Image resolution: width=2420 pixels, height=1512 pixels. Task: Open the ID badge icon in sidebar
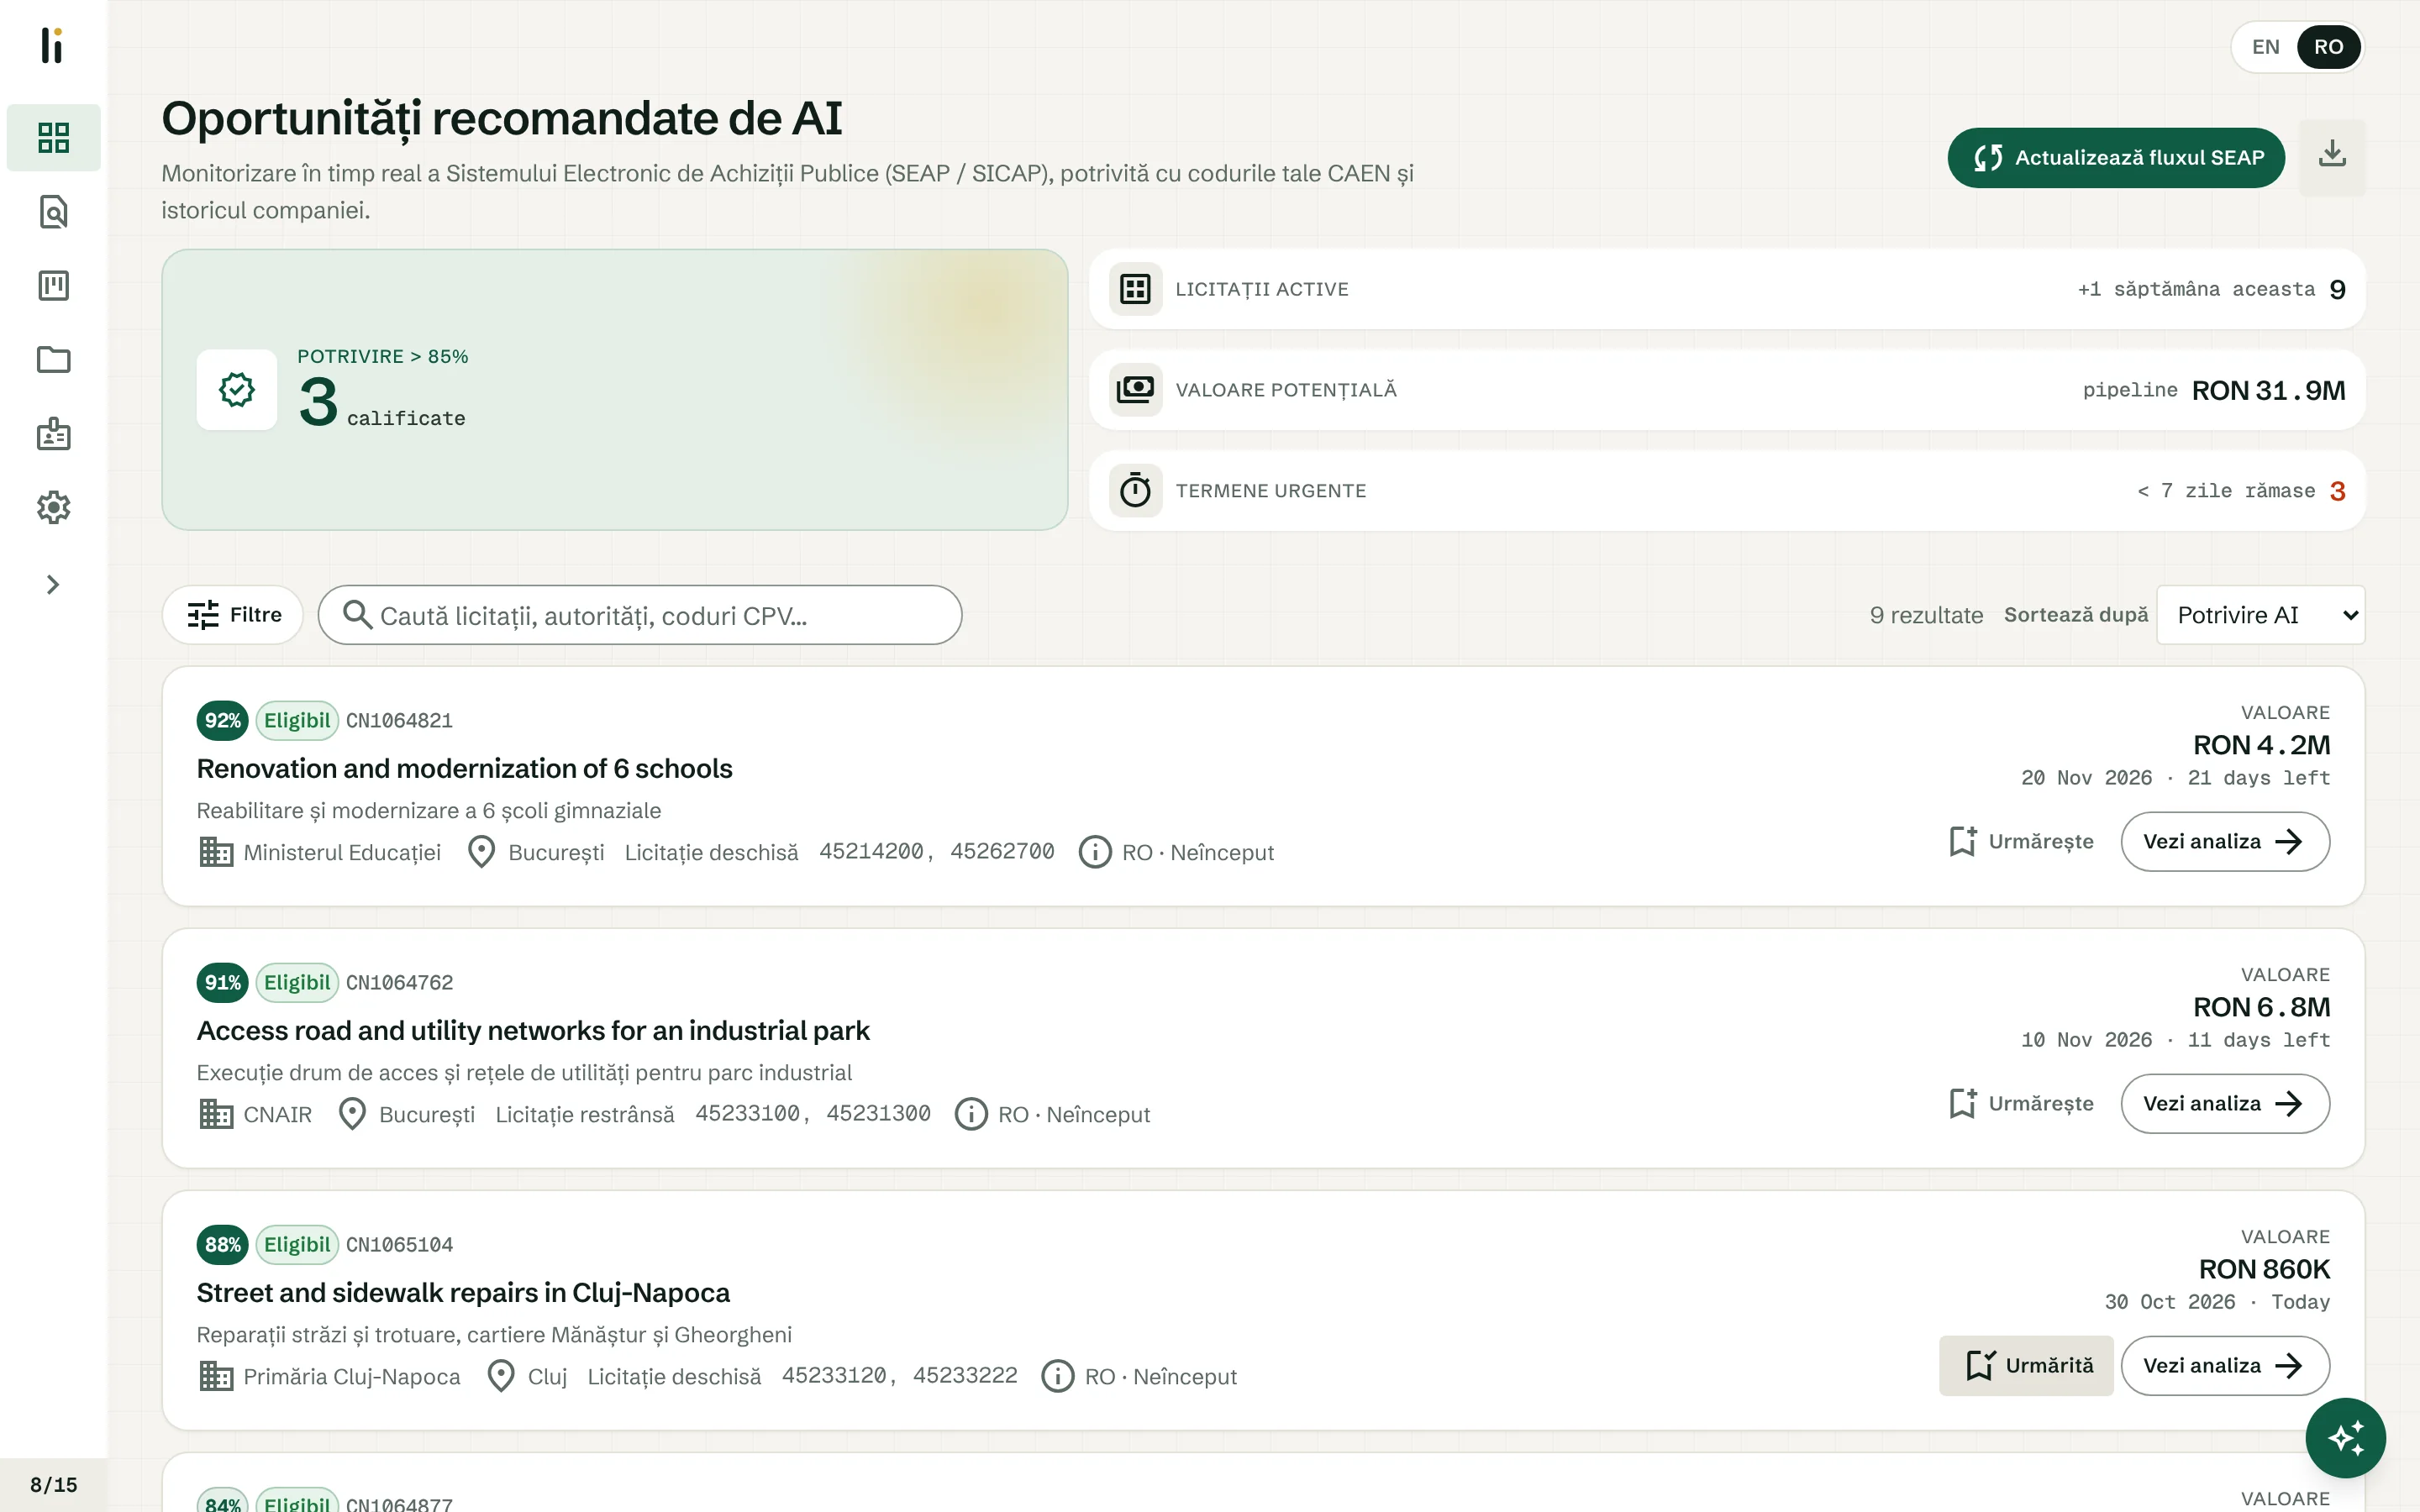tap(53, 434)
